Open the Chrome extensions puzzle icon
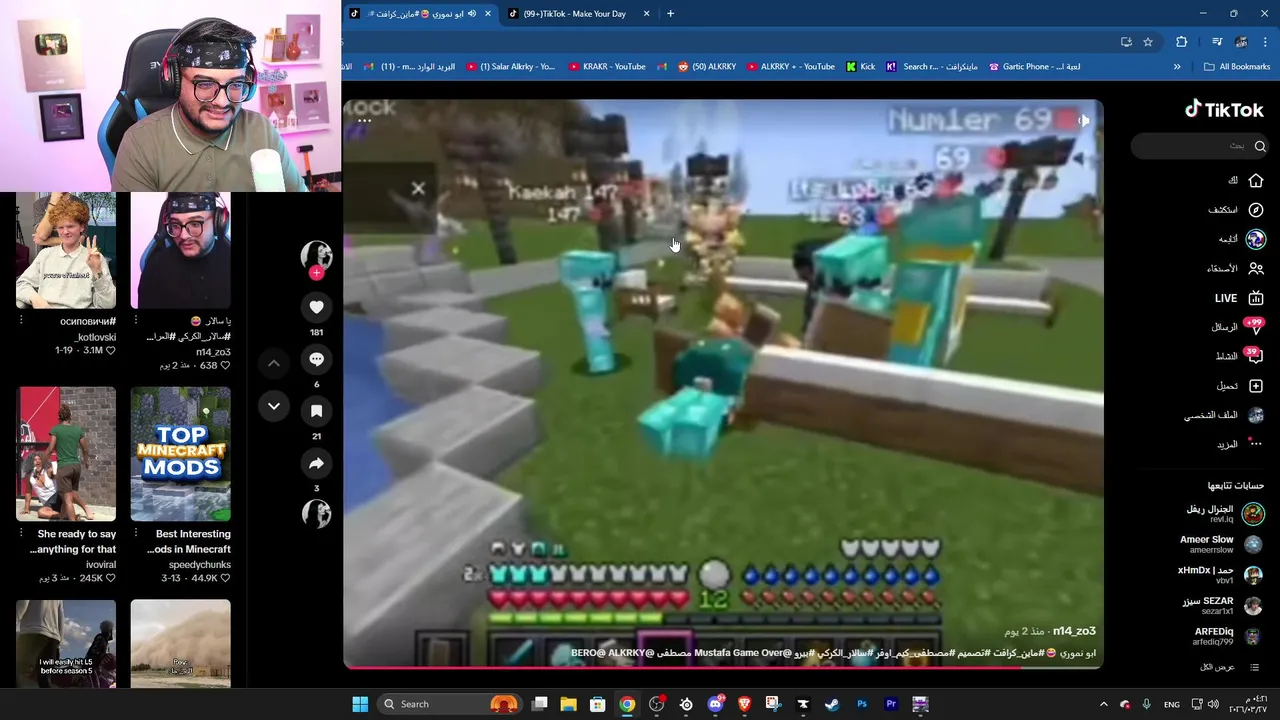Viewport: 1280px width, 720px height. point(1182,42)
